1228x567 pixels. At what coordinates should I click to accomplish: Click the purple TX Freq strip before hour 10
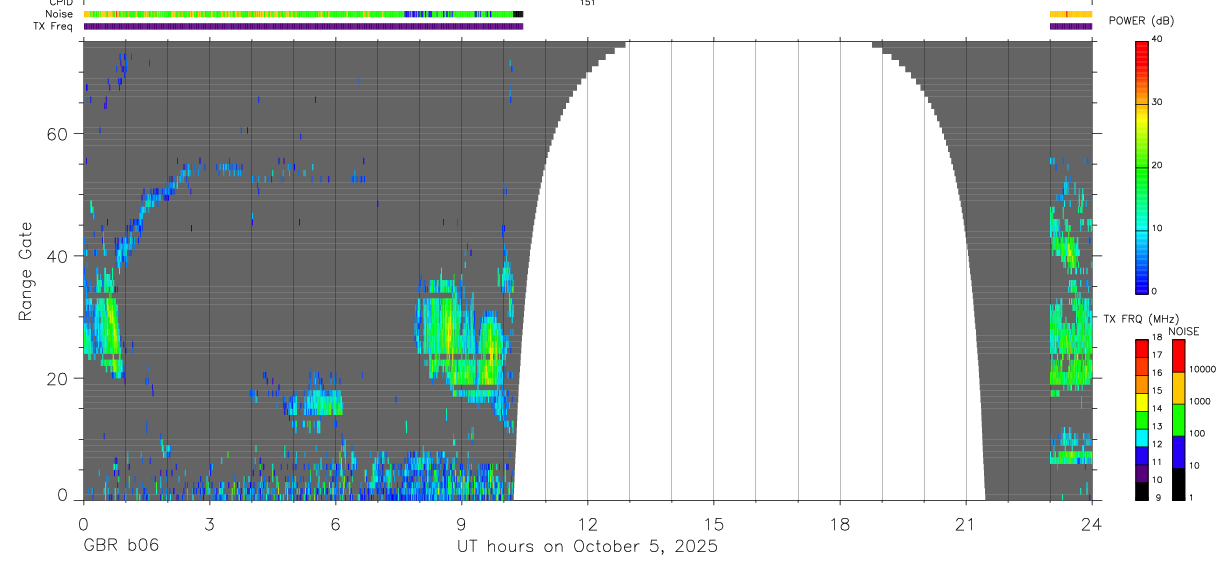pyautogui.click(x=303, y=26)
